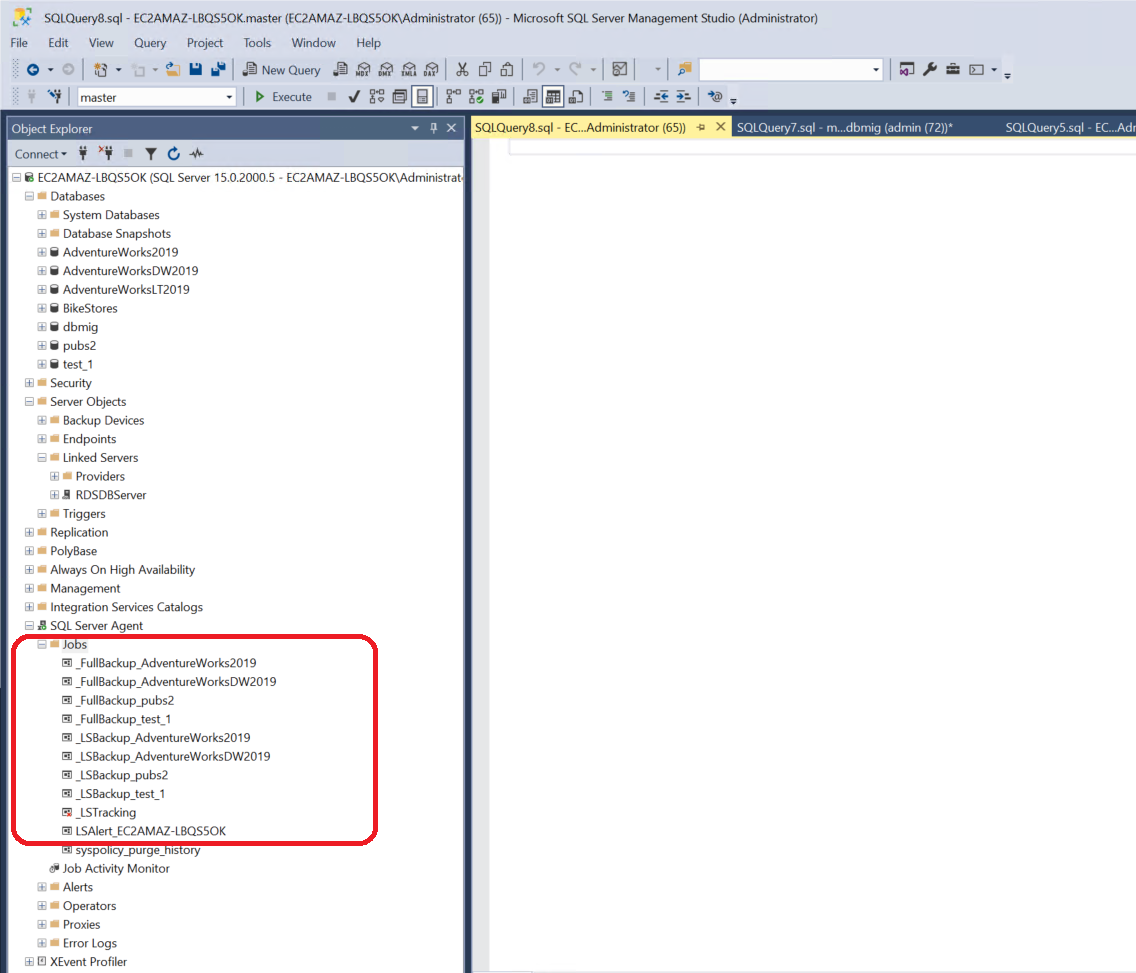The image size is (1136, 973).
Task: Open the File menu
Action: 19,43
